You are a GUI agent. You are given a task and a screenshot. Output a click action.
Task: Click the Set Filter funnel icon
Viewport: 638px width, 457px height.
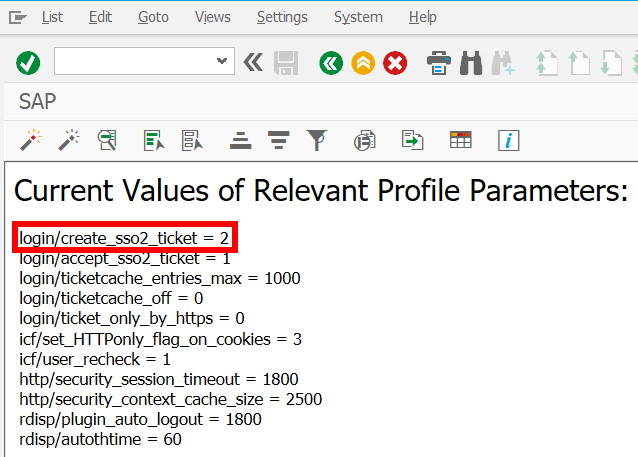coord(317,140)
